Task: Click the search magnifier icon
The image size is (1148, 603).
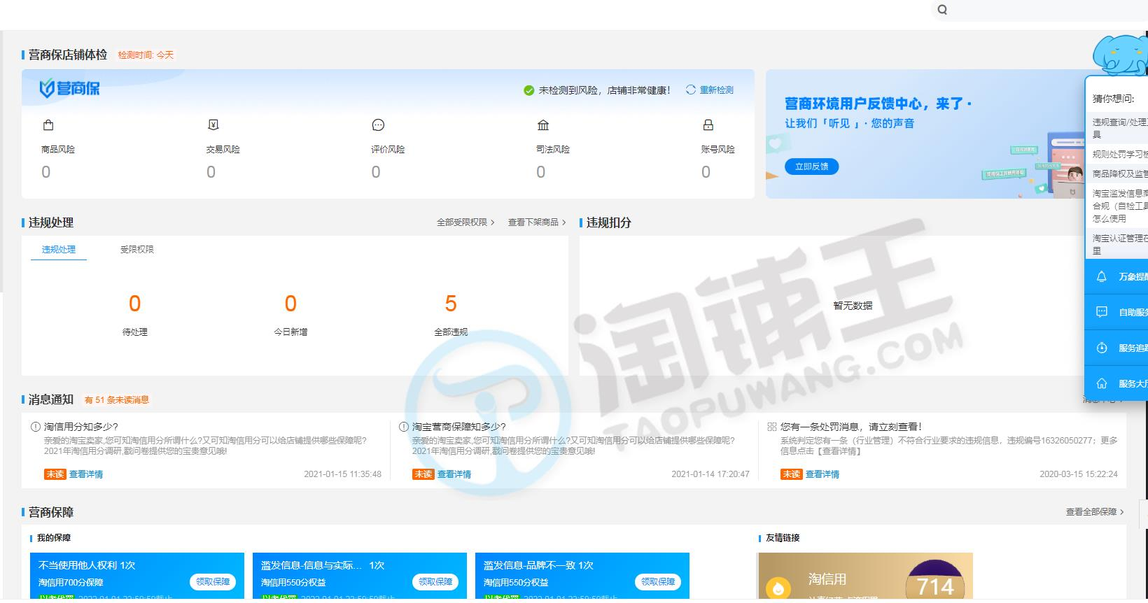Action: tap(942, 10)
